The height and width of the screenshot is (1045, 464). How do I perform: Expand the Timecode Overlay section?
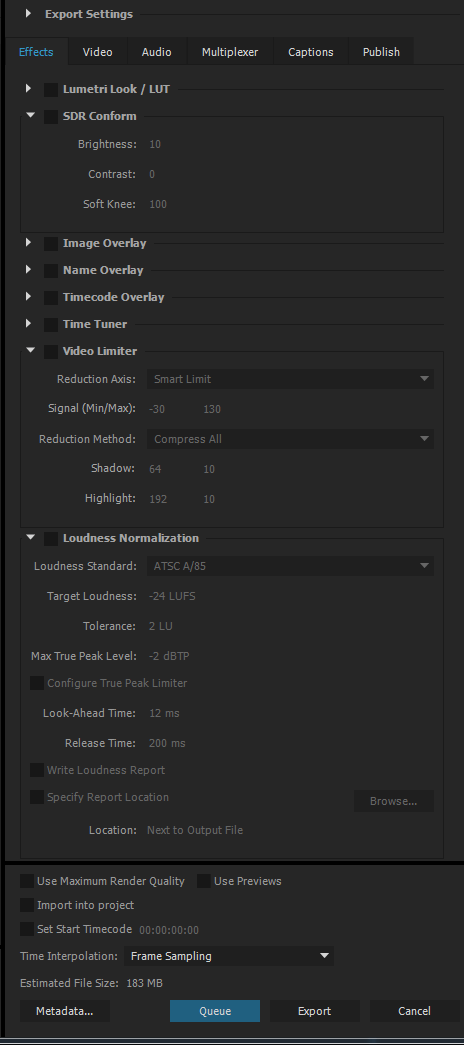tap(29, 296)
